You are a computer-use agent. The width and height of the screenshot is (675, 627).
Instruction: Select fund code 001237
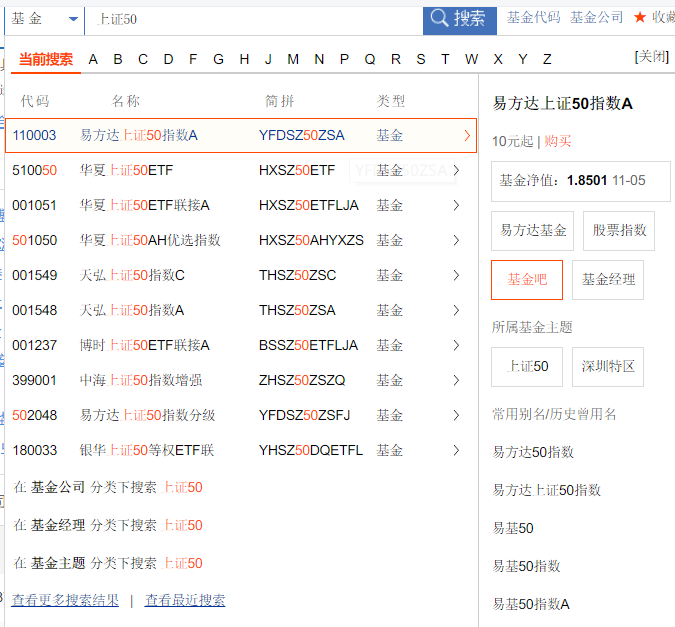(x=34, y=345)
